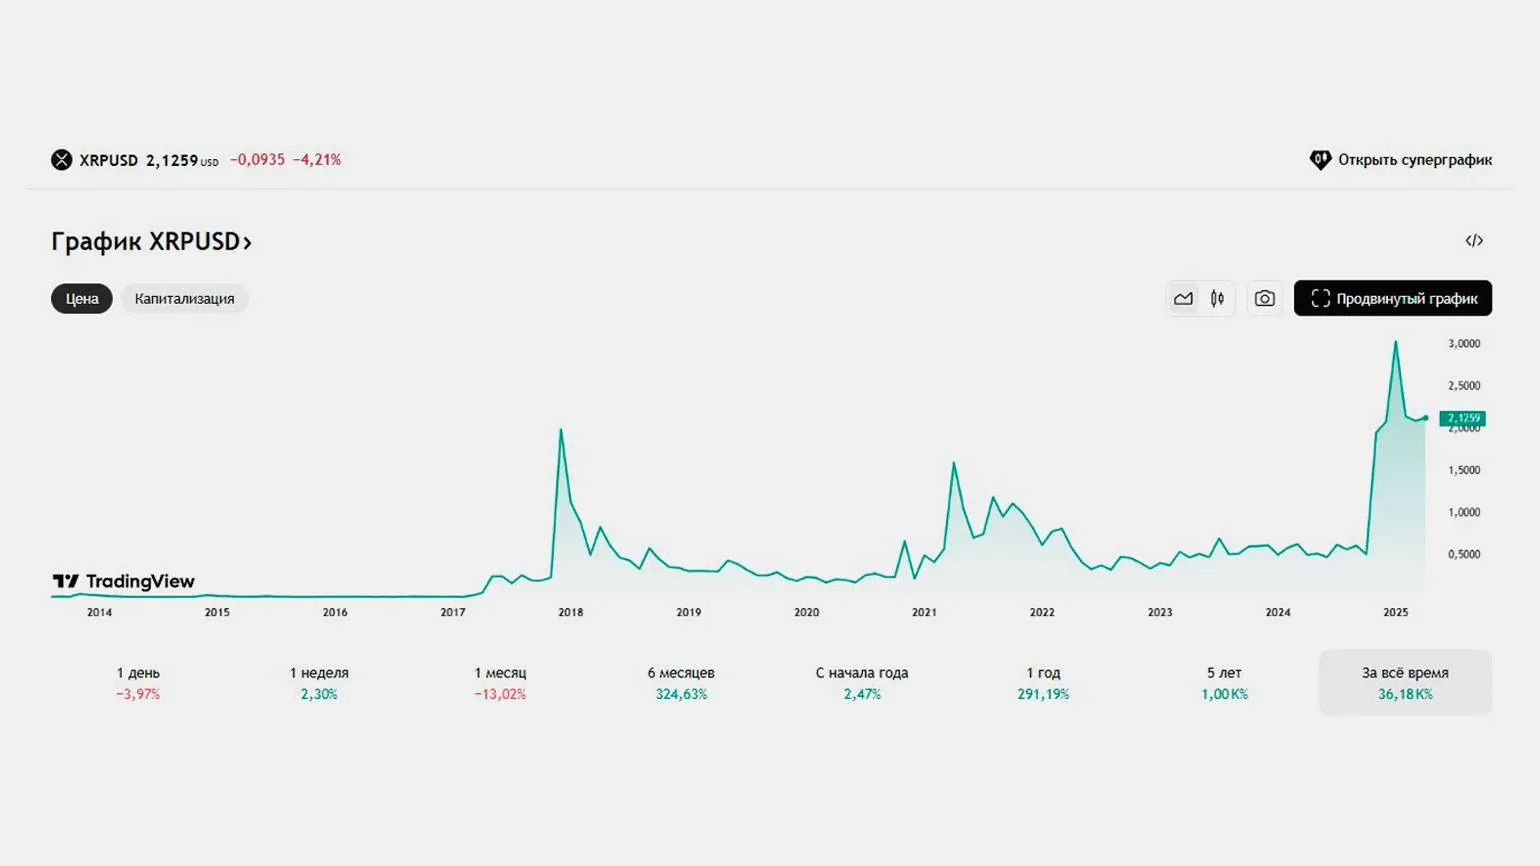Choose 6 месяцев period
The width and height of the screenshot is (1540, 866).
tap(681, 683)
